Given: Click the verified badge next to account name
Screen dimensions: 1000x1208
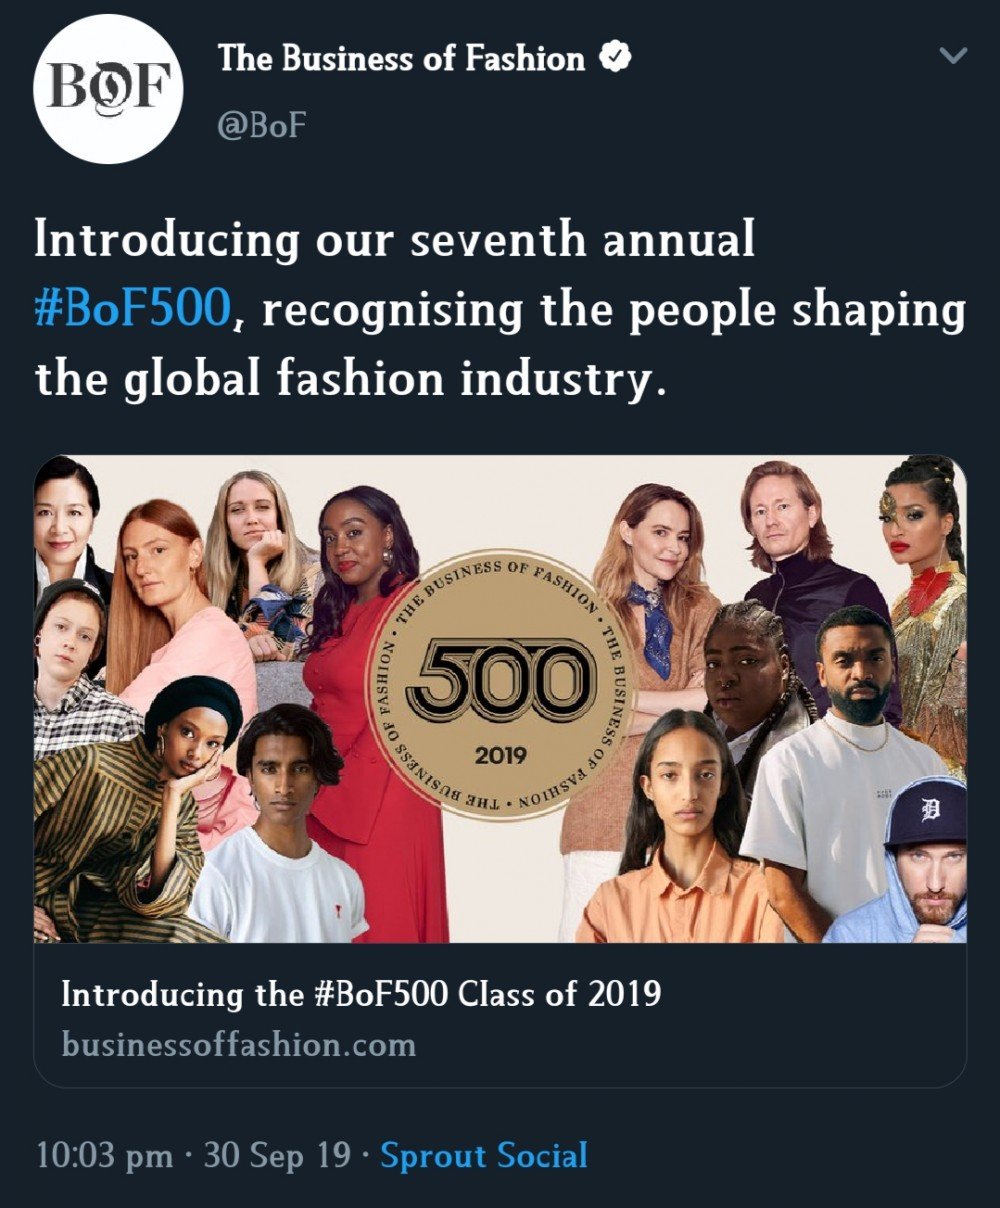Looking at the screenshot, I should 614,58.
